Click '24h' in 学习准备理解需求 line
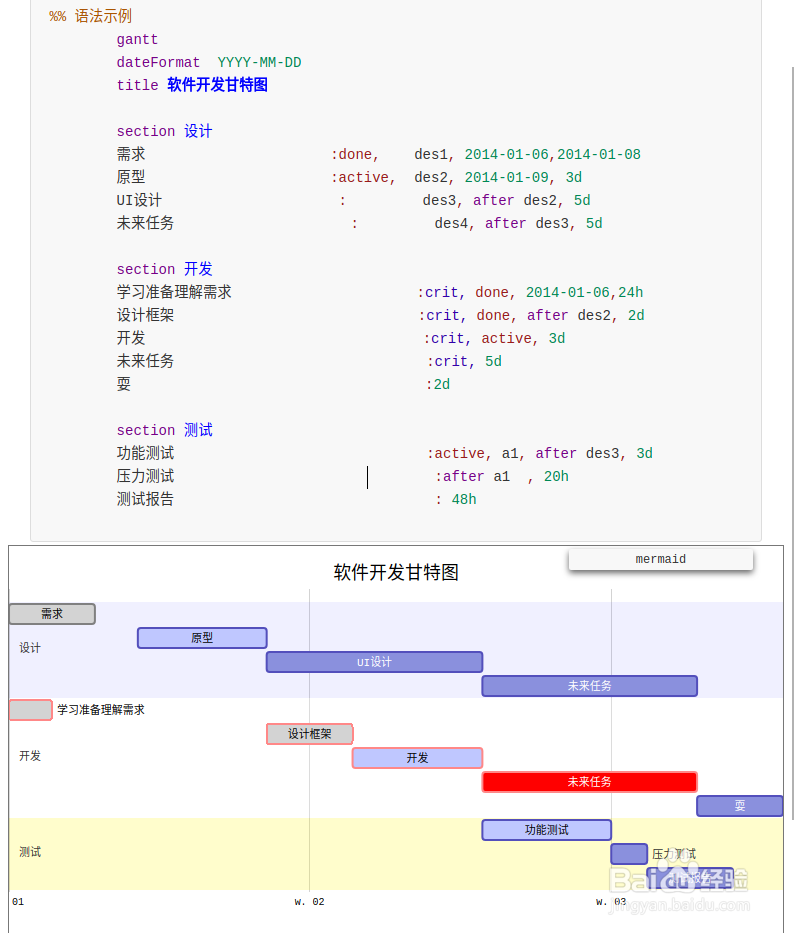This screenshot has height=933, width=794. [x=631, y=293]
